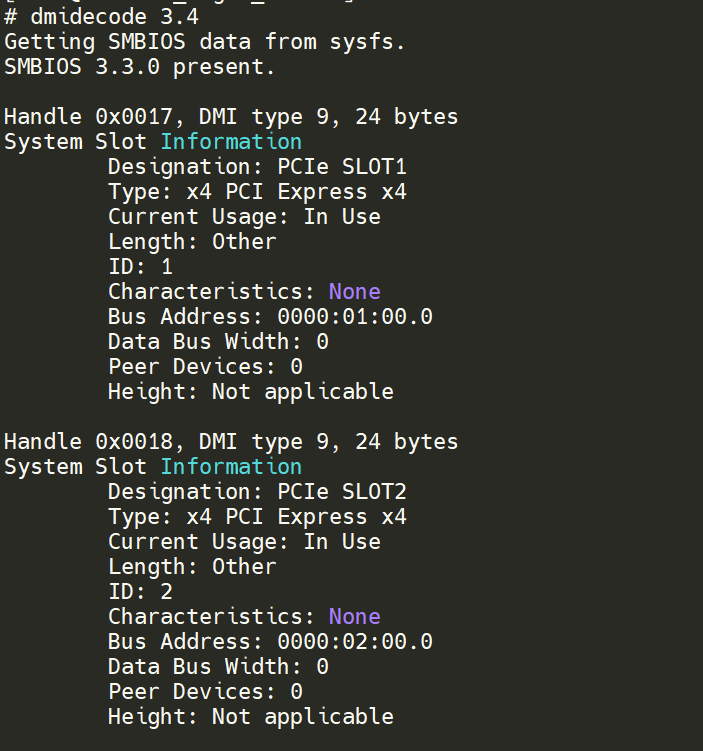The height and width of the screenshot is (751, 703).
Task: Click purple 'None' in SLOT1 Characteristics
Action: coord(355,292)
